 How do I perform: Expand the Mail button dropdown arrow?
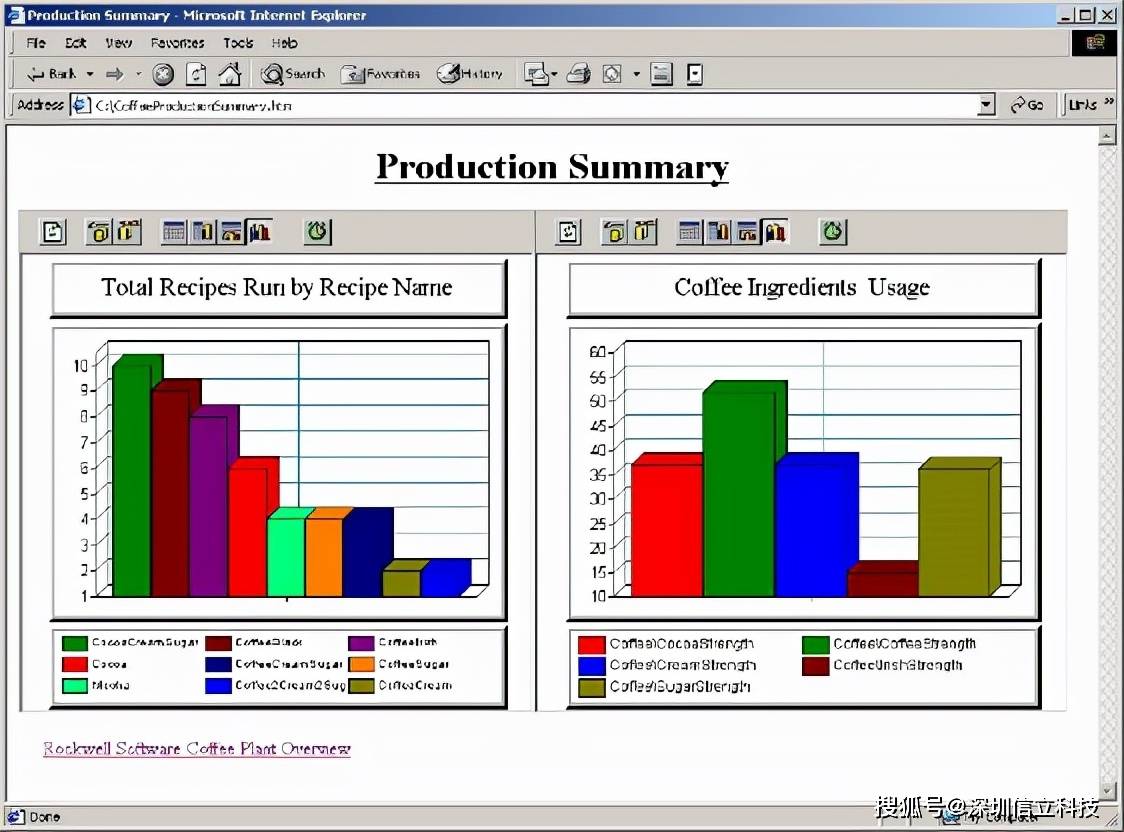[554, 74]
